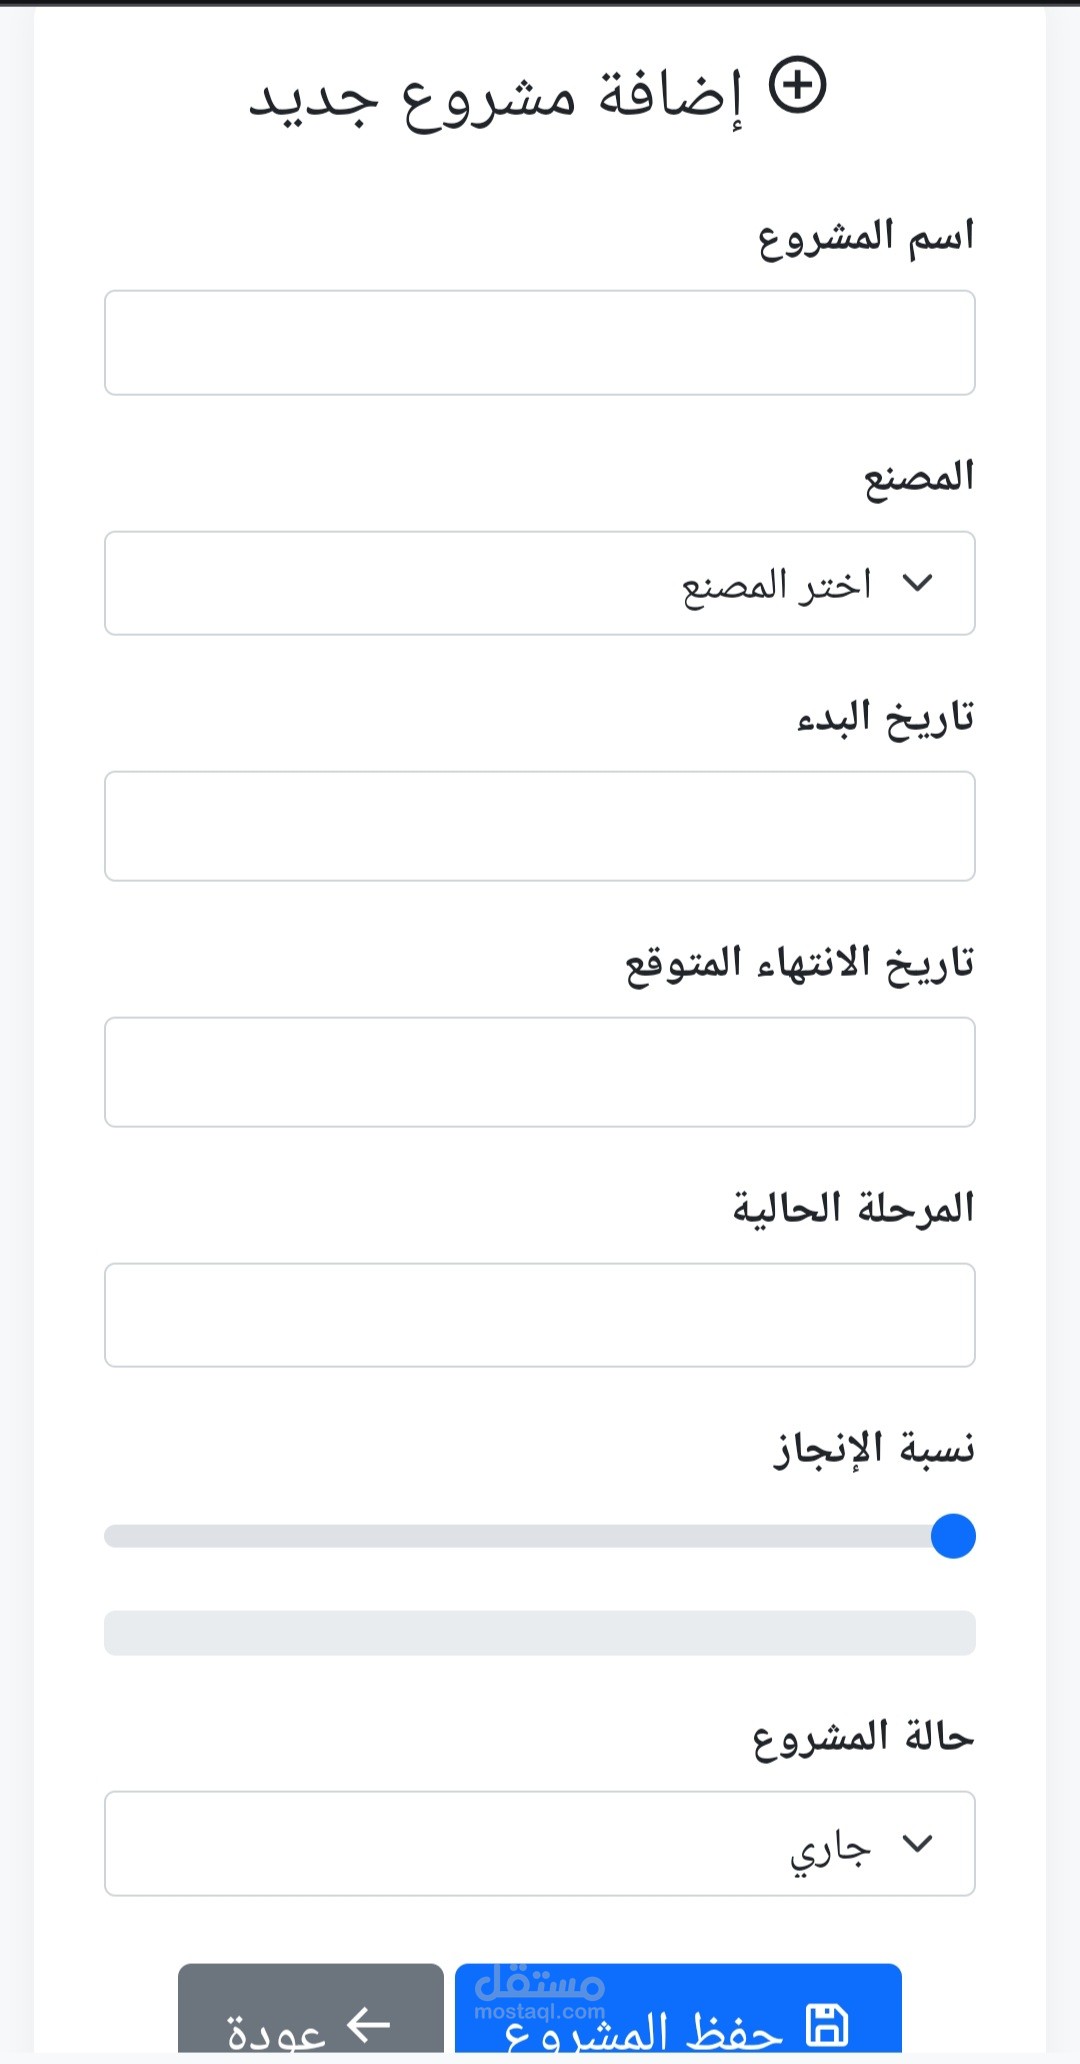Click the تاريخ البدء field label
This screenshot has width=1080, height=2064.
(x=885, y=718)
